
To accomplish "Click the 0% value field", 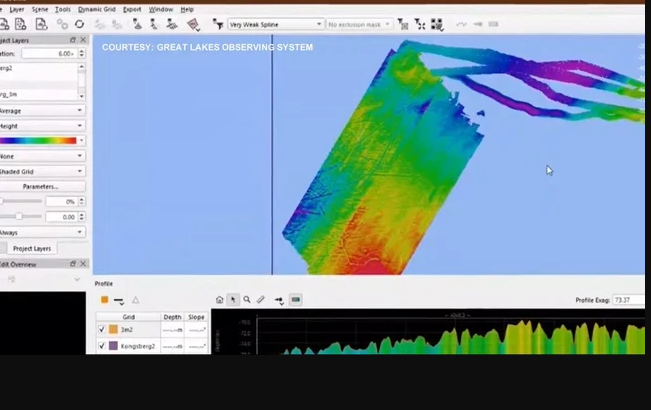I will (x=61, y=201).
